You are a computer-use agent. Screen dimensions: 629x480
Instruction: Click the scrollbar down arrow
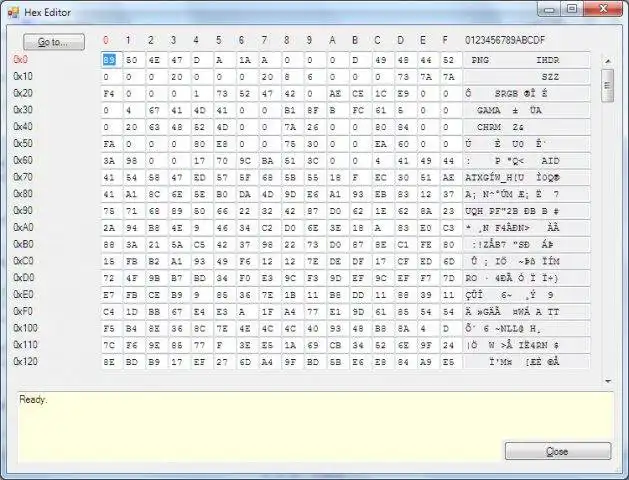pyautogui.click(x=608, y=381)
